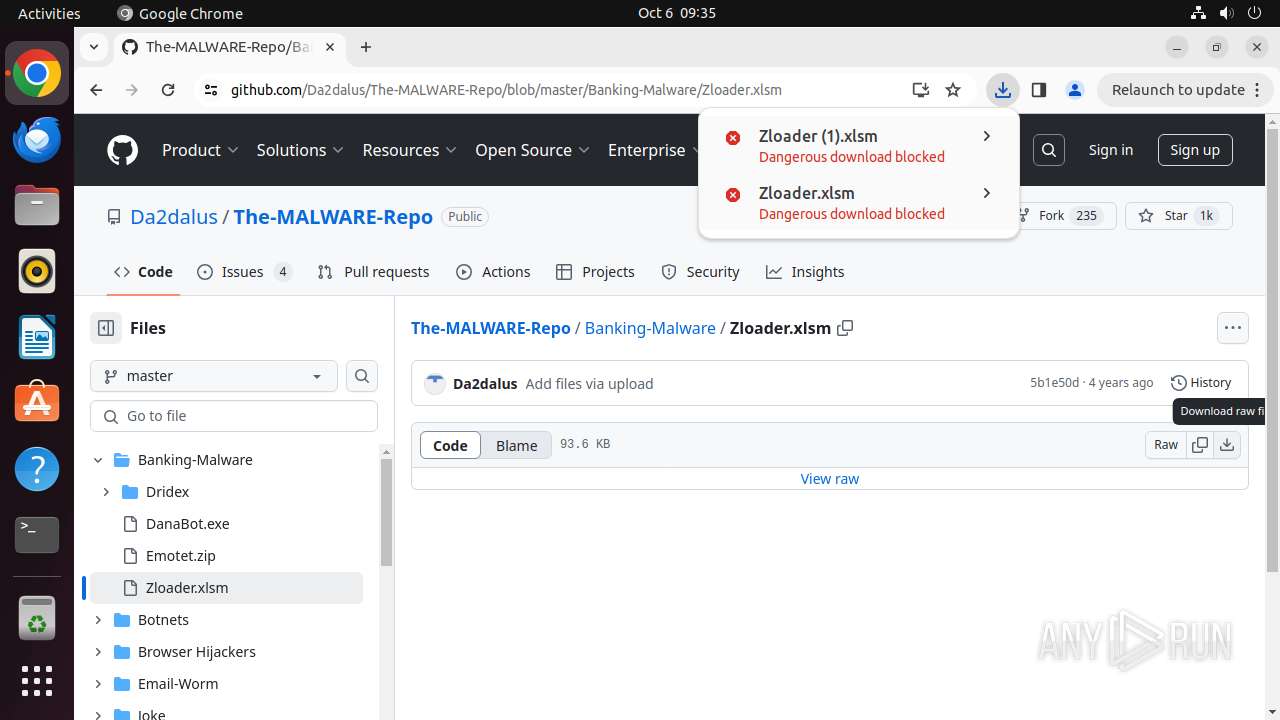Screen dimensions: 1280x720
Task: Collapse the Banking-Malware folder
Action: pos(98,460)
